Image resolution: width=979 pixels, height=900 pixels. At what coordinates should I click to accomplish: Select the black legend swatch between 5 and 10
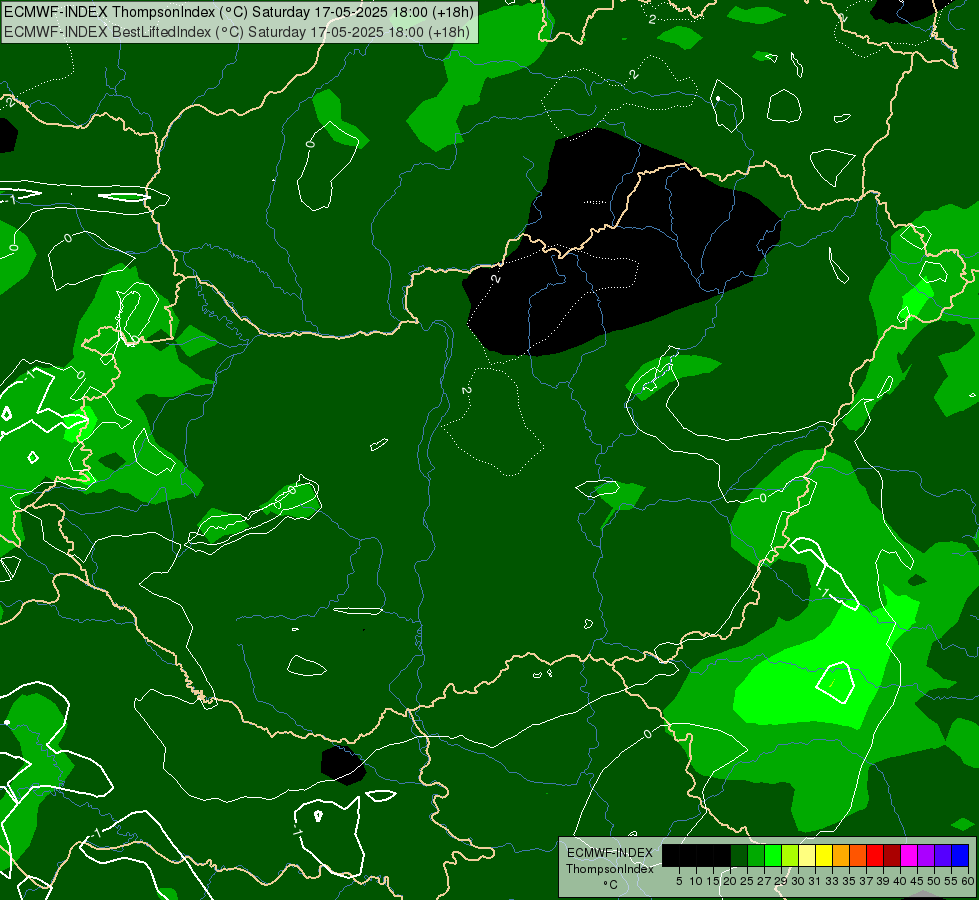[687, 855]
